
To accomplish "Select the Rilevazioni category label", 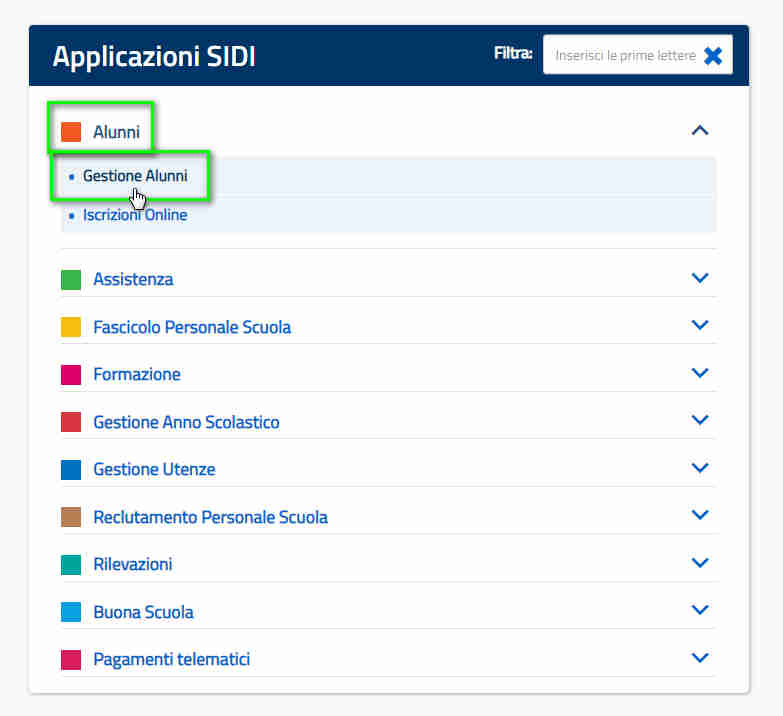I will (x=133, y=564).
